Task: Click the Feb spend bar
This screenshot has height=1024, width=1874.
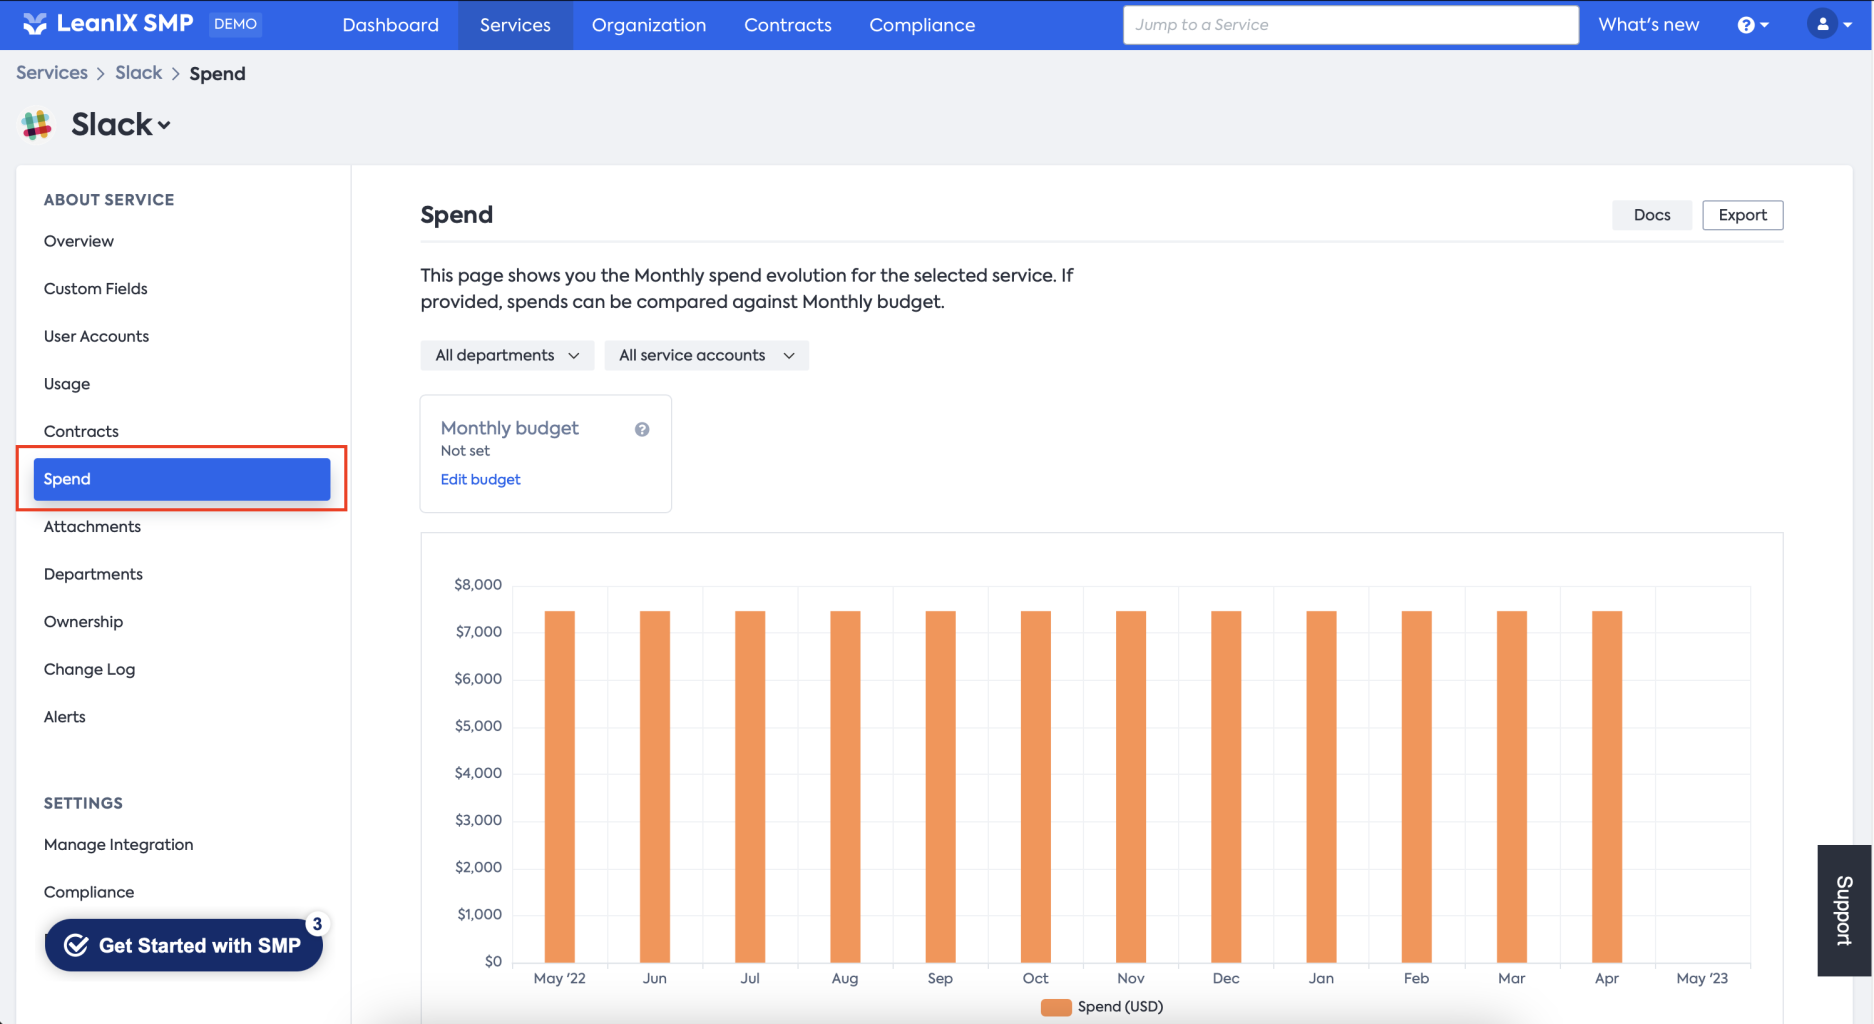Action: [1417, 787]
